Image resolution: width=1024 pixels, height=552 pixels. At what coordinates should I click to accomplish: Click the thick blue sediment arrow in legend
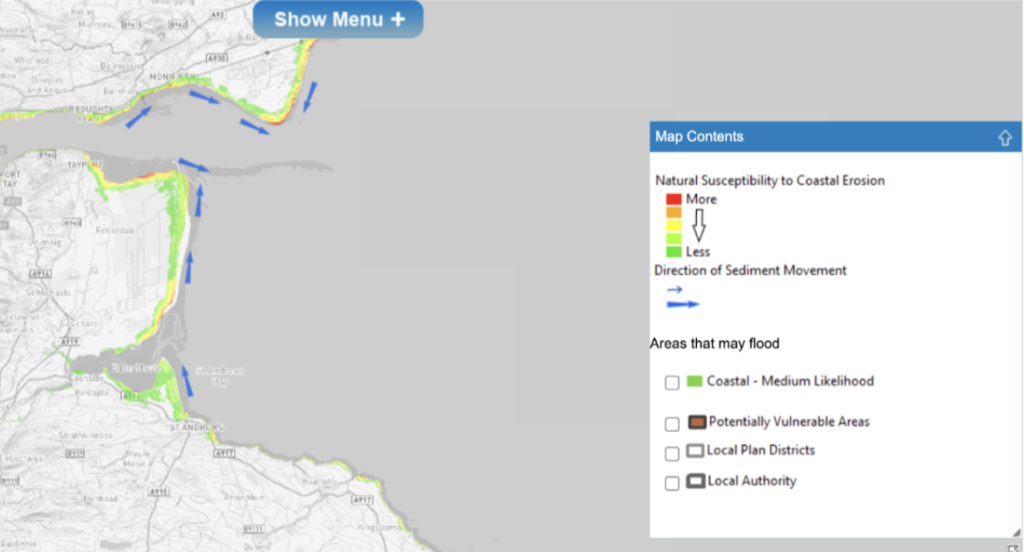[x=683, y=304]
